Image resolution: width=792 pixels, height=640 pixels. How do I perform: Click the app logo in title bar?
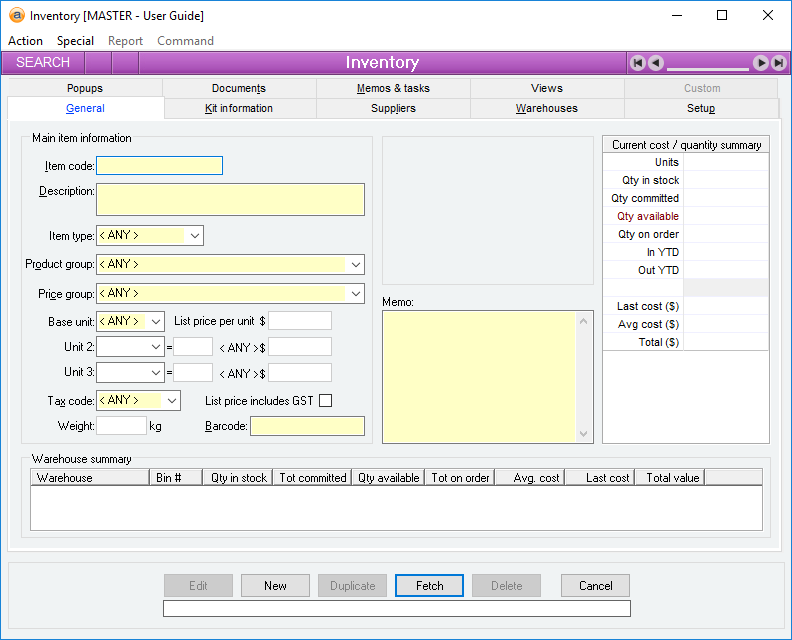(x=16, y=16)
